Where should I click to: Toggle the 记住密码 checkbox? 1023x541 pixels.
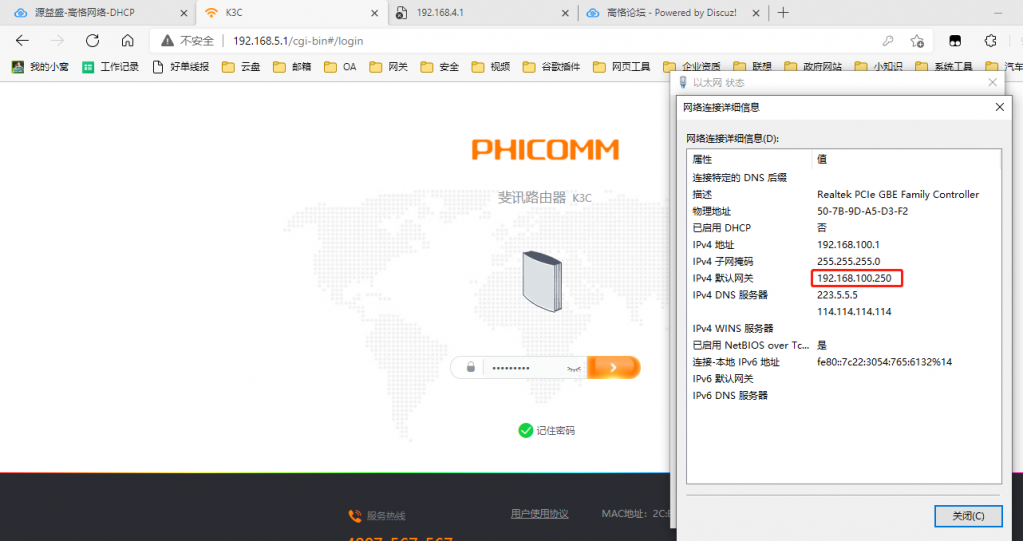(x=525, y=430)
